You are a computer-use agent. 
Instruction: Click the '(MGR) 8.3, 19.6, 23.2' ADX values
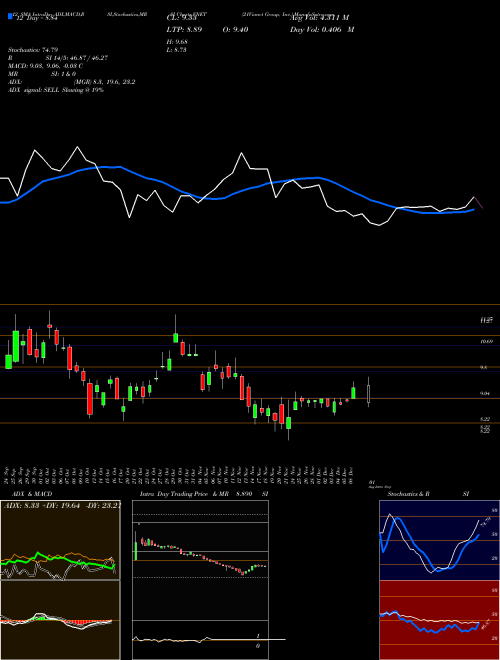pos(104,82)
